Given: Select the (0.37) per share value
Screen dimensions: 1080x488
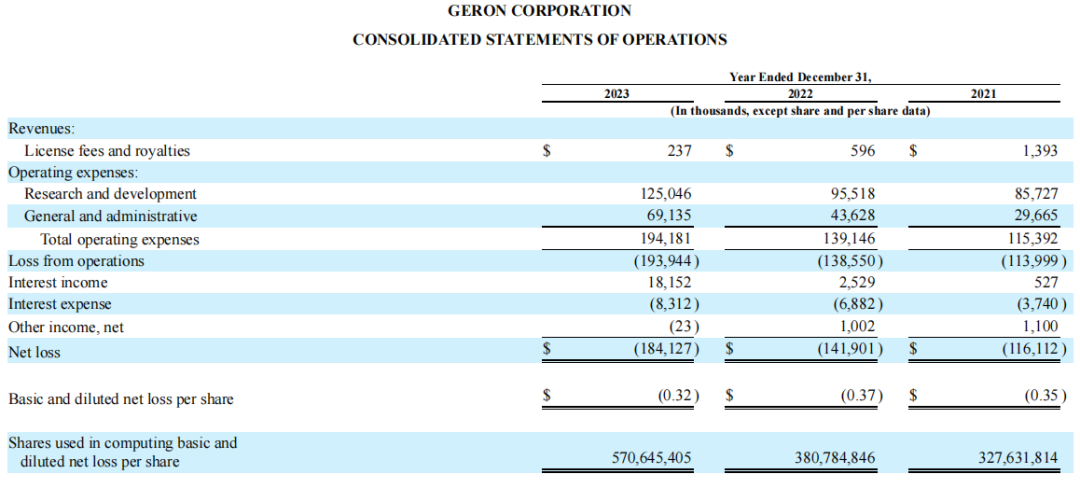Looking at the screenshot, I should click(862, 396).
